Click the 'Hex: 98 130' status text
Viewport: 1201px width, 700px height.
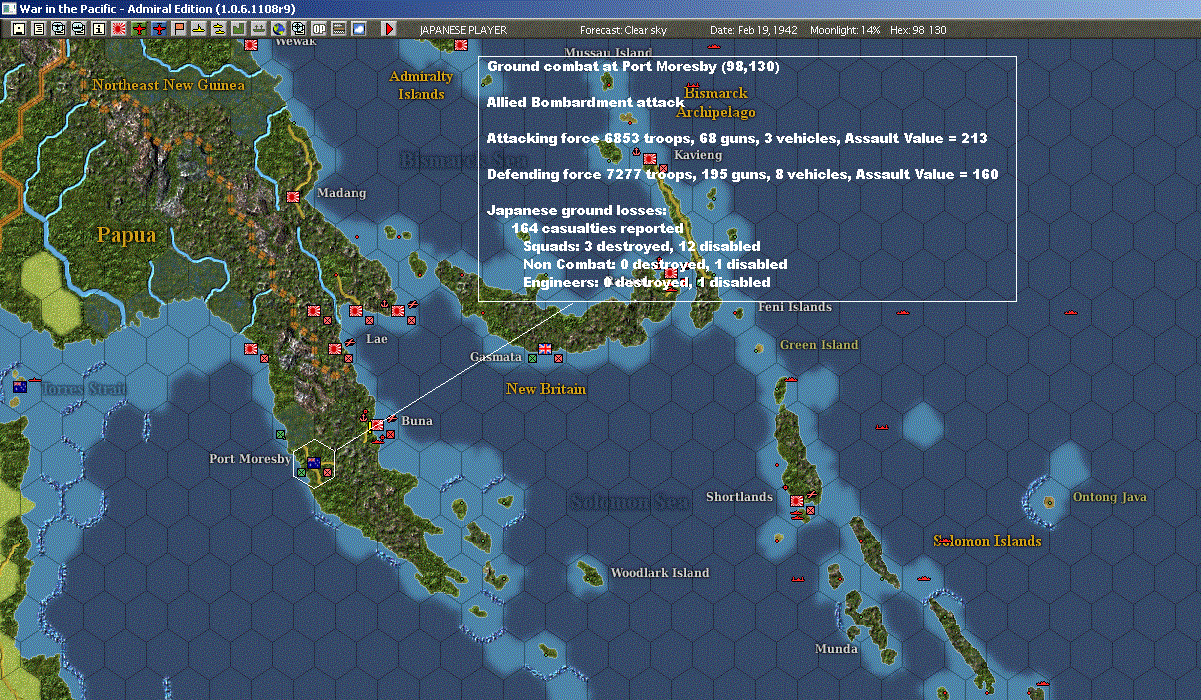(x=916, y=30)
